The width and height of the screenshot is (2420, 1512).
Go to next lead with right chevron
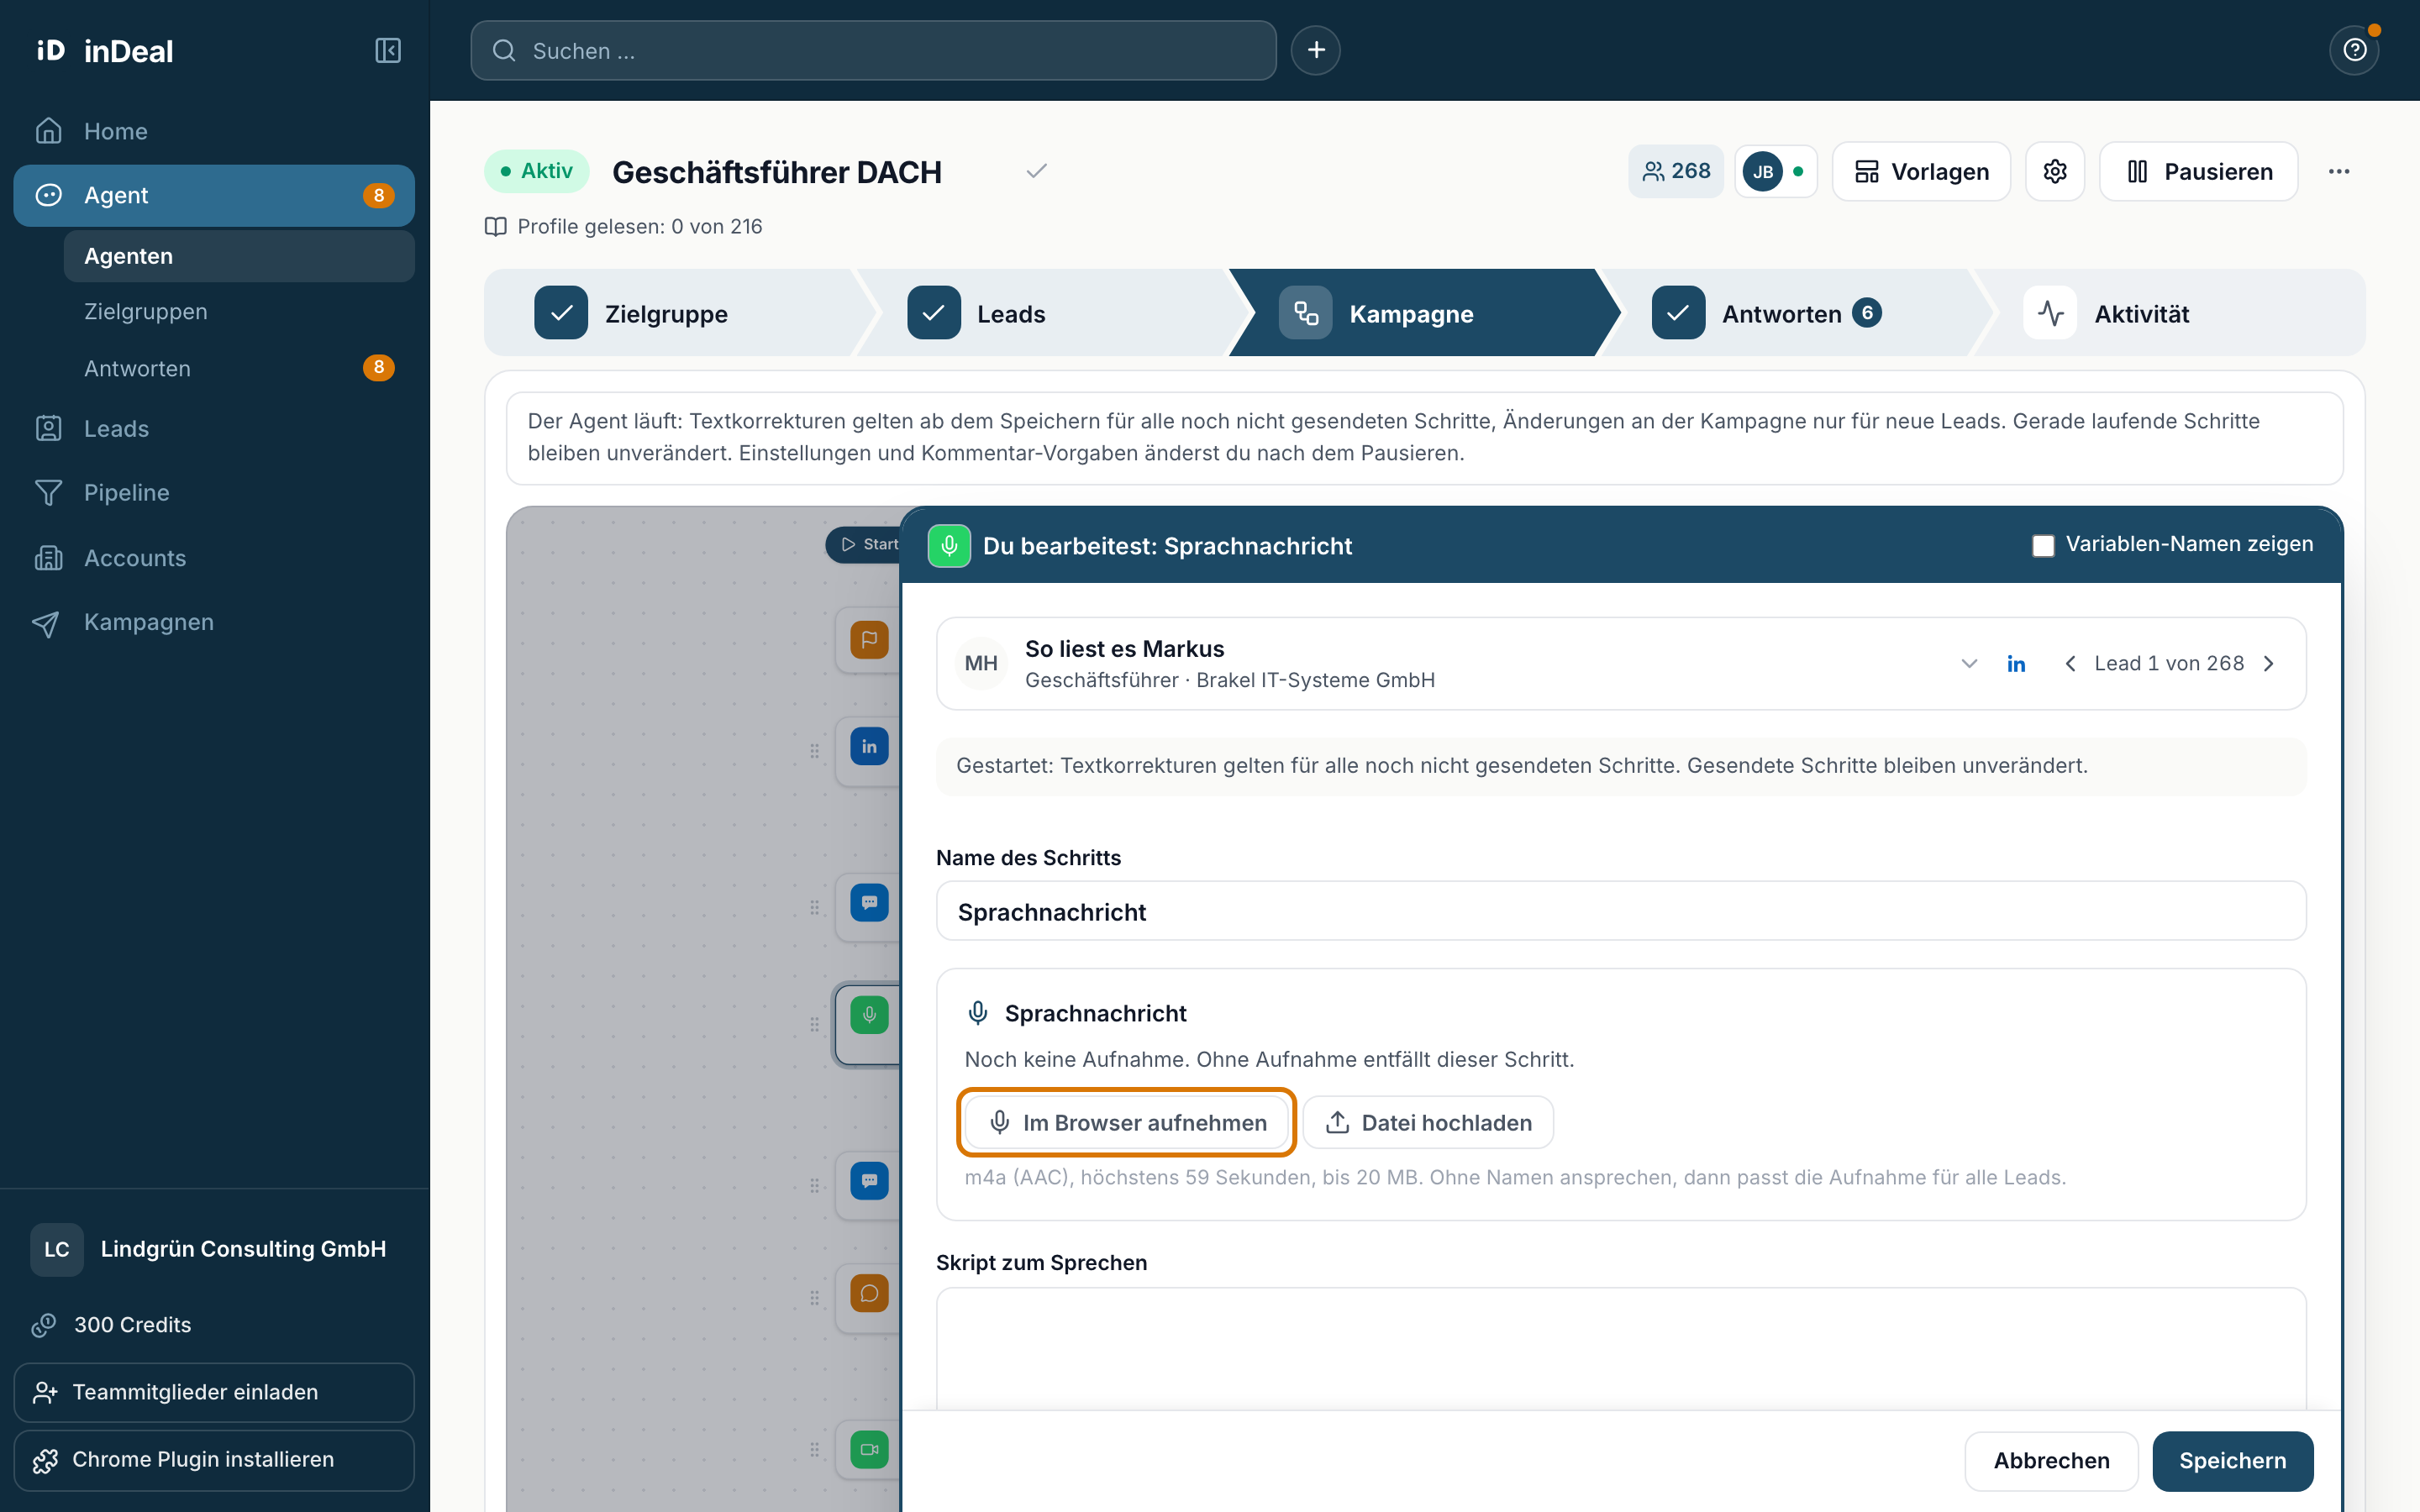pyautogui.click(x=2268, y=664)
